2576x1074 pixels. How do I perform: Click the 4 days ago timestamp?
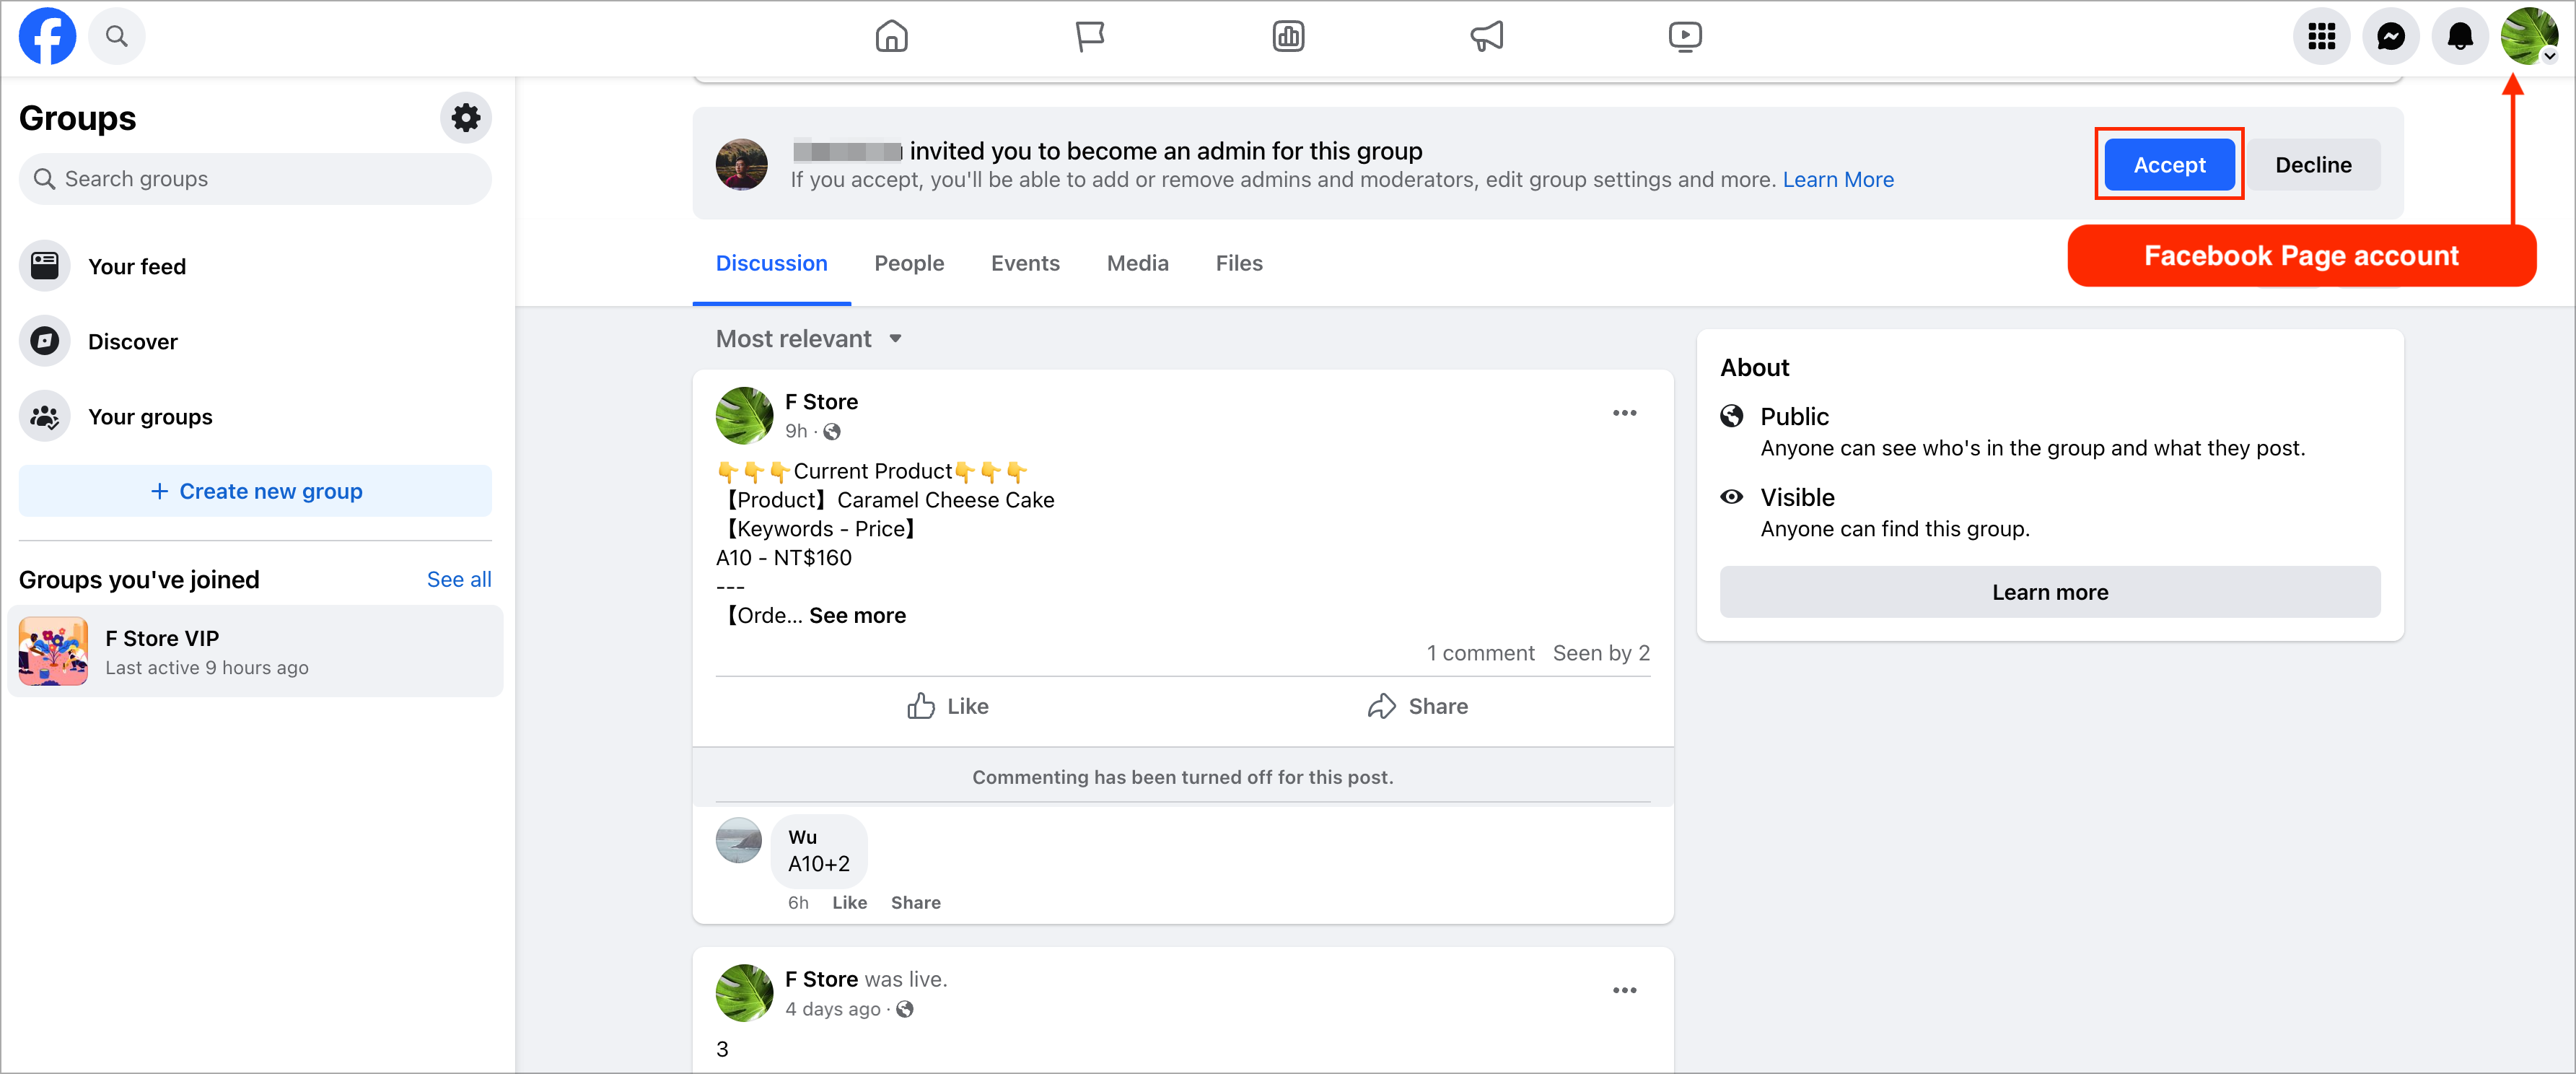click(832, 1010)
